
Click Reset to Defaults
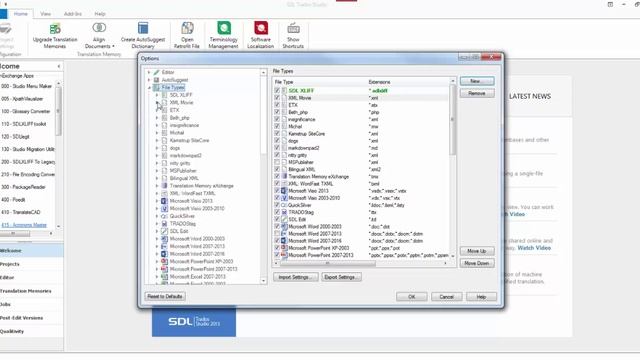(165, 296)
